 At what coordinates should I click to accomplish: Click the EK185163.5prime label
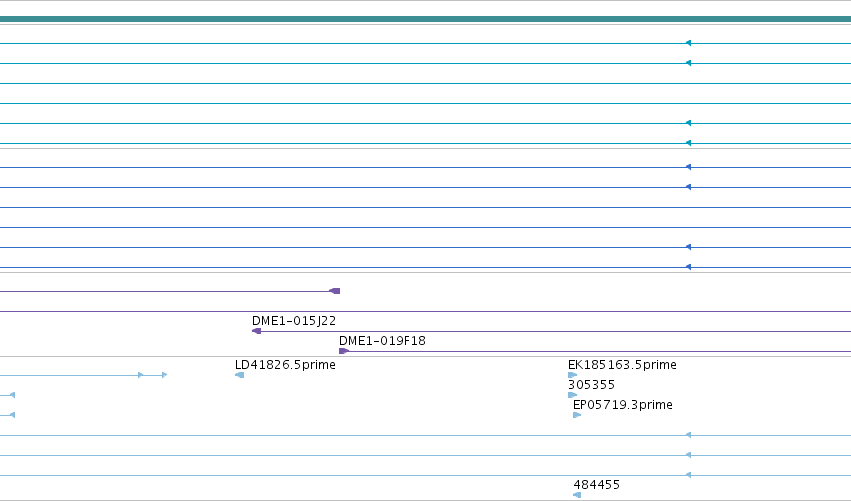pos(622,365)
